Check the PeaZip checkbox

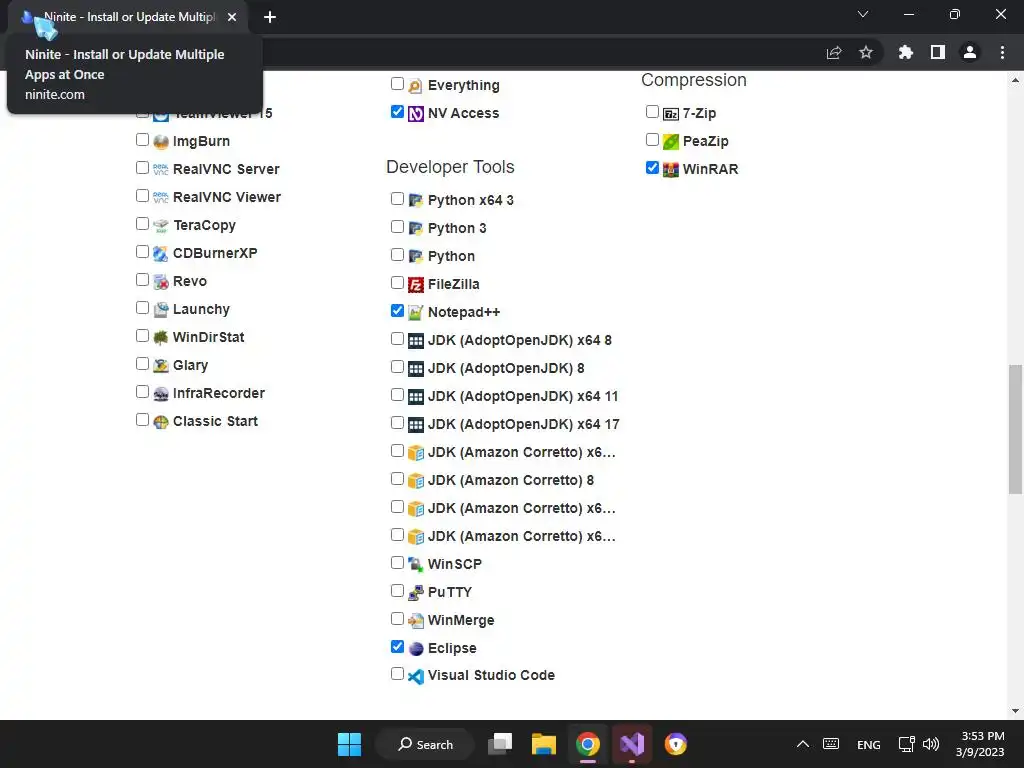(x=652, y=140)
